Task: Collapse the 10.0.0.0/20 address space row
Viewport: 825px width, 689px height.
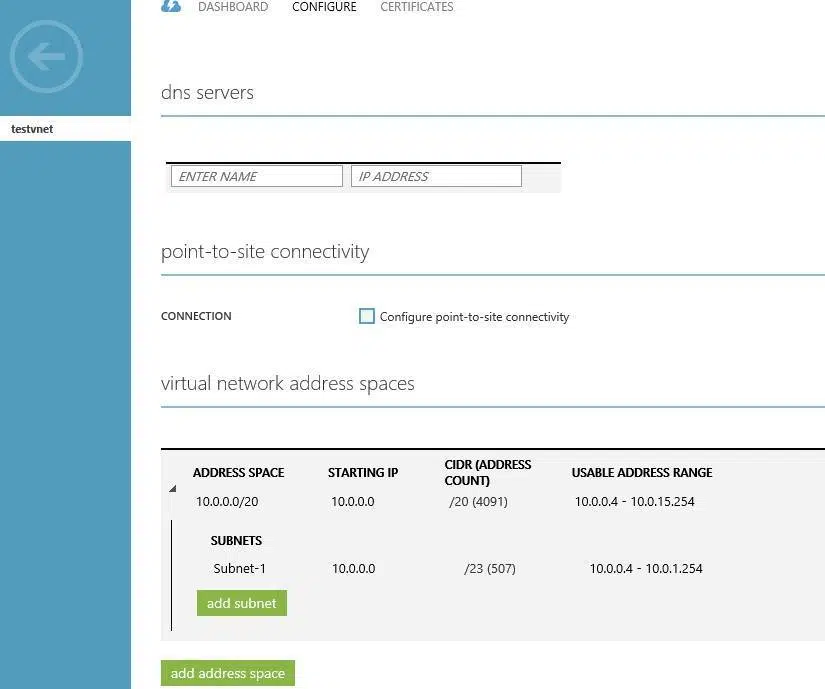Action: tap(172, 489)
